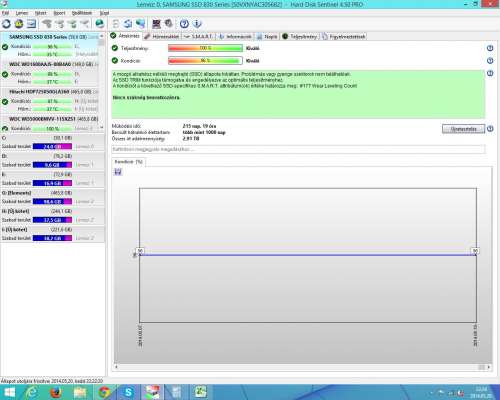Image resolution: width=500 pixels, height=400 pixels.
Task: Open the Windows Start button
Action: pyautogui.click(x=9, y=392)
